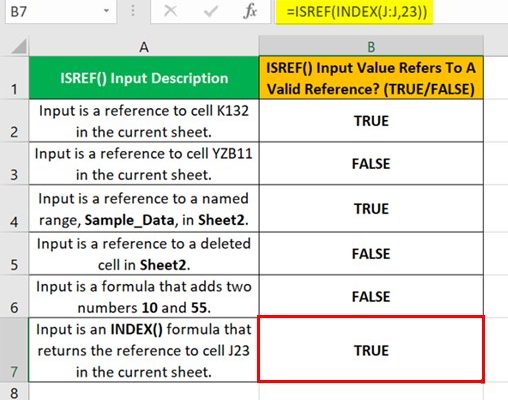Select the cell about deleted cell in Sheet2
This screenshot has height=400, width=508.
[144, 254]
